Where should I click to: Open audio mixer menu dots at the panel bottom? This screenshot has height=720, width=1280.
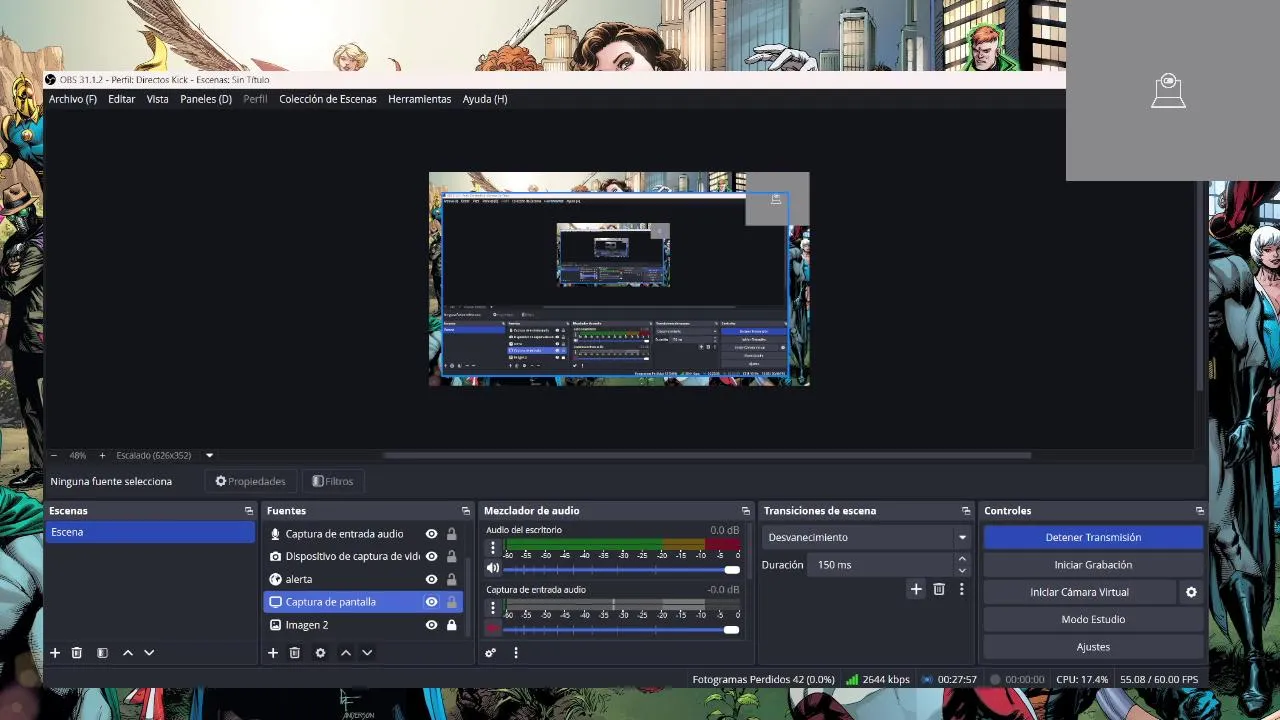point(516,653)
